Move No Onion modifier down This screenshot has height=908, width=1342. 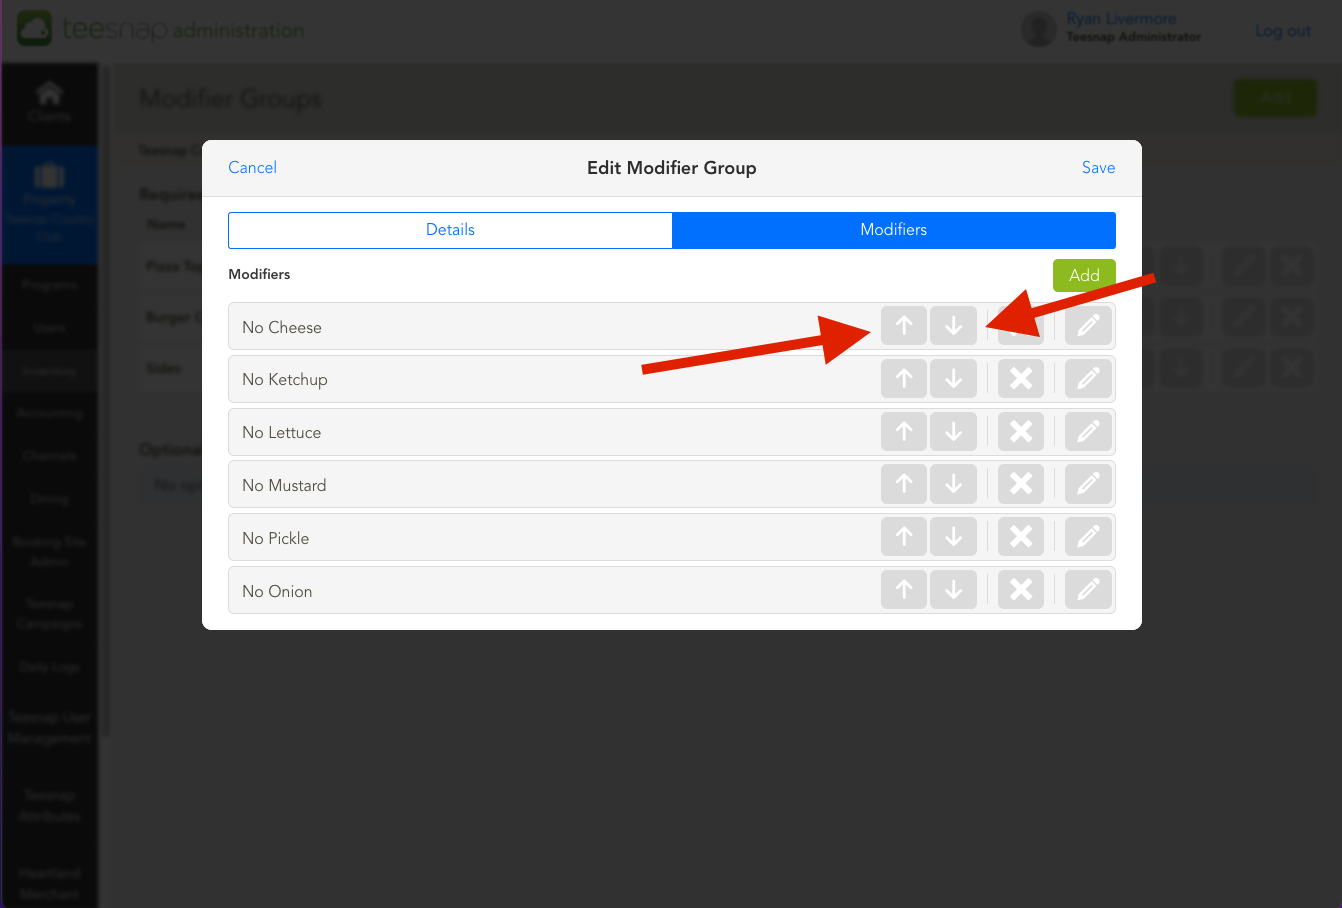(x=954, y=590)
